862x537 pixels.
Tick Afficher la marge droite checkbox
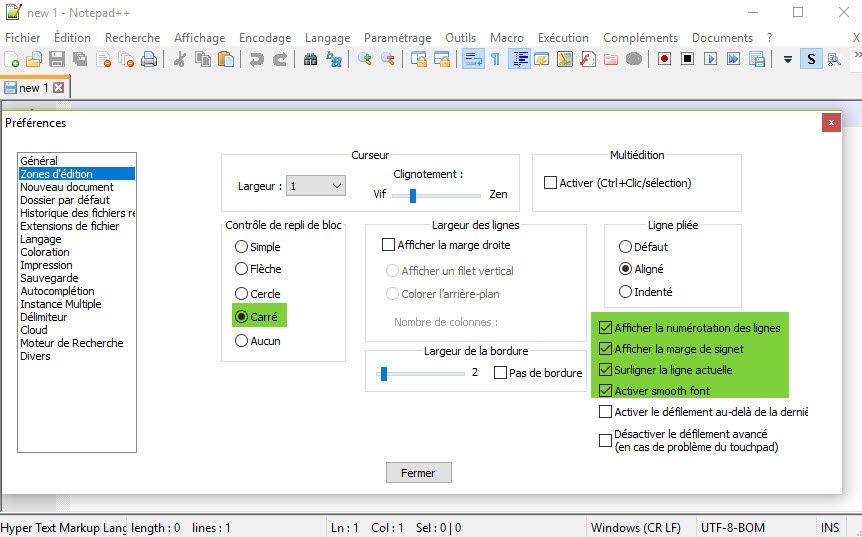(x=388, y=245)
